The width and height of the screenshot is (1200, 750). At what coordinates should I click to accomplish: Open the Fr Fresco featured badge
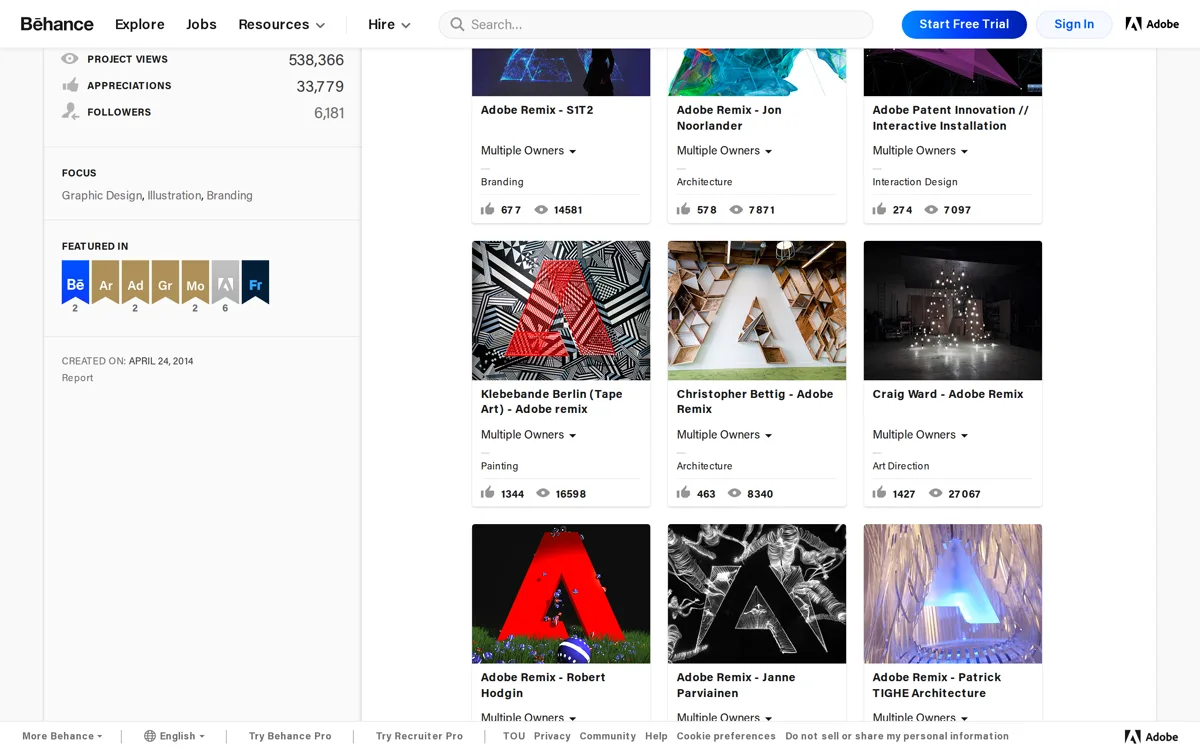coord(255,282)
